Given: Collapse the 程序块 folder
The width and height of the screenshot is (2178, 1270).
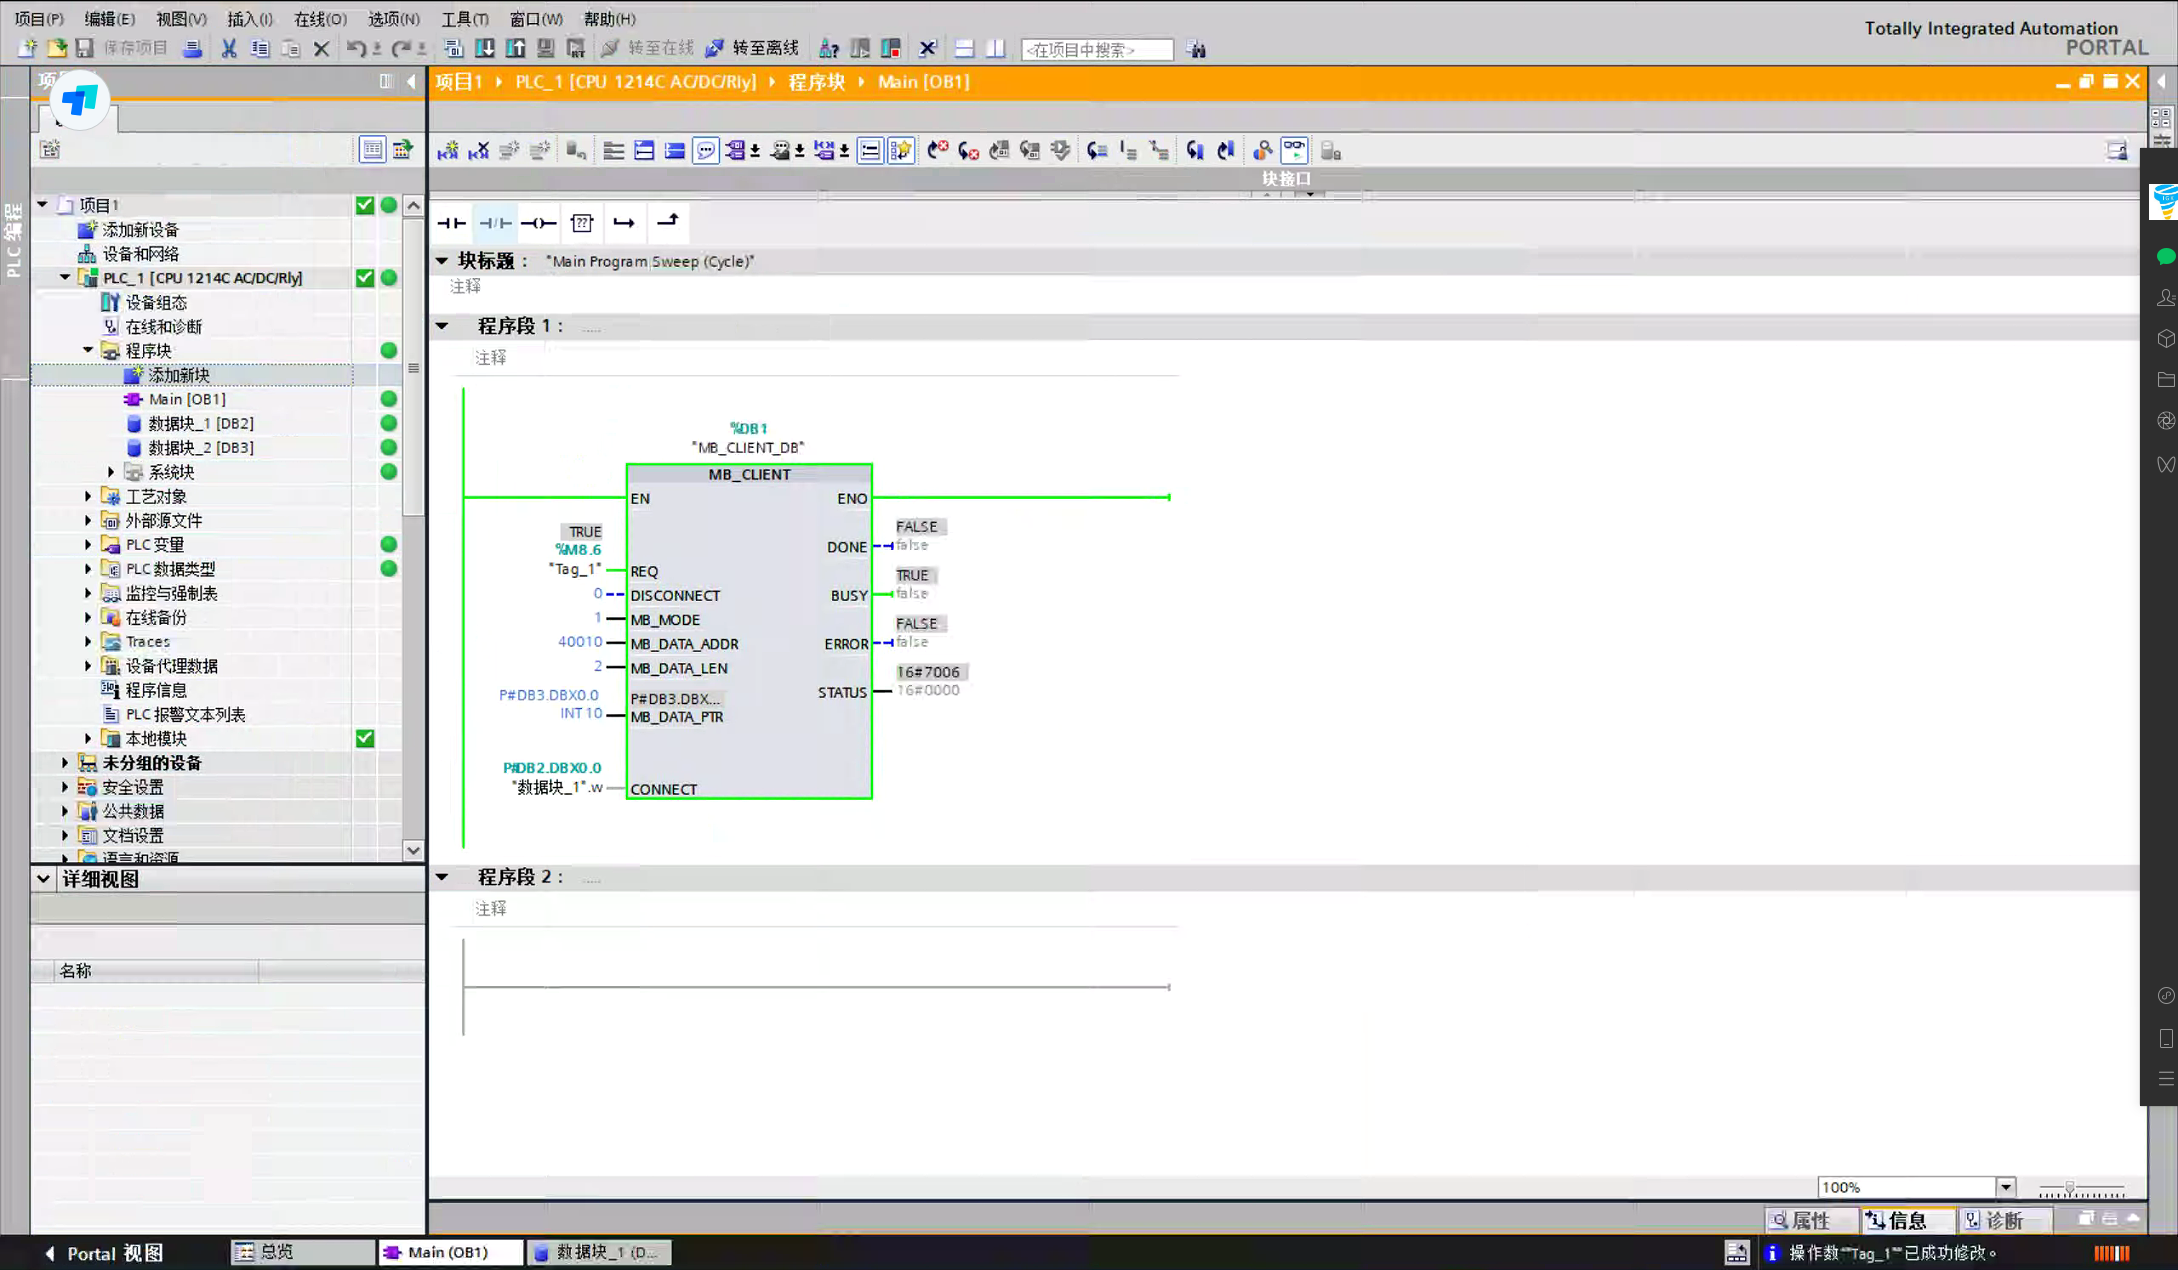Looking at the screenshot, I should tap(88, 351).
